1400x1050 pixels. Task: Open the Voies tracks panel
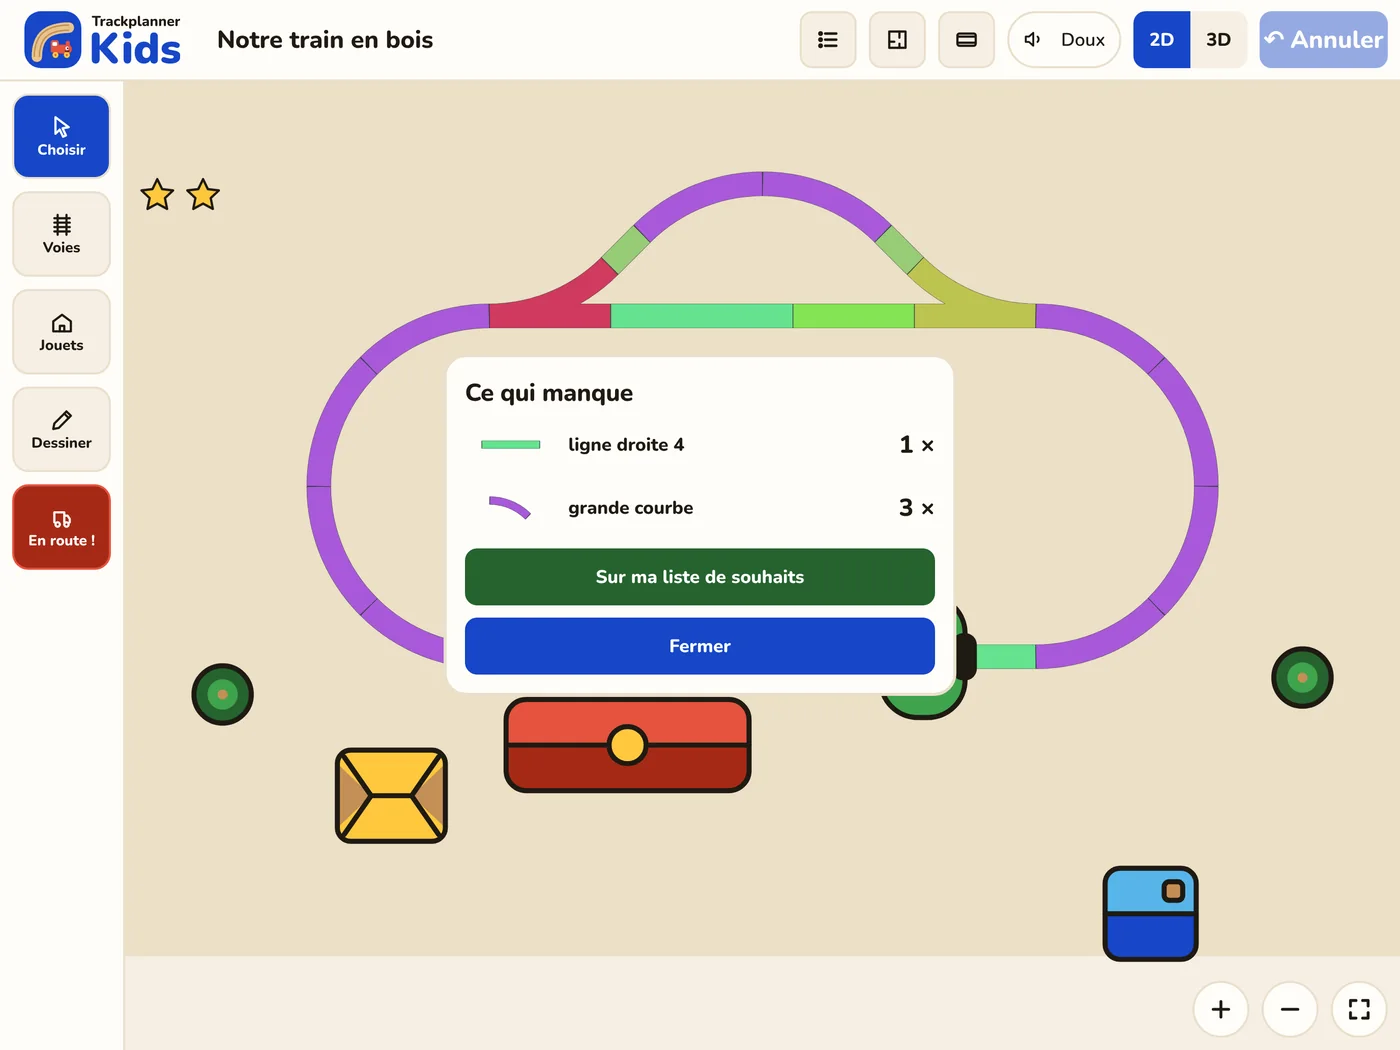point(61,234)
